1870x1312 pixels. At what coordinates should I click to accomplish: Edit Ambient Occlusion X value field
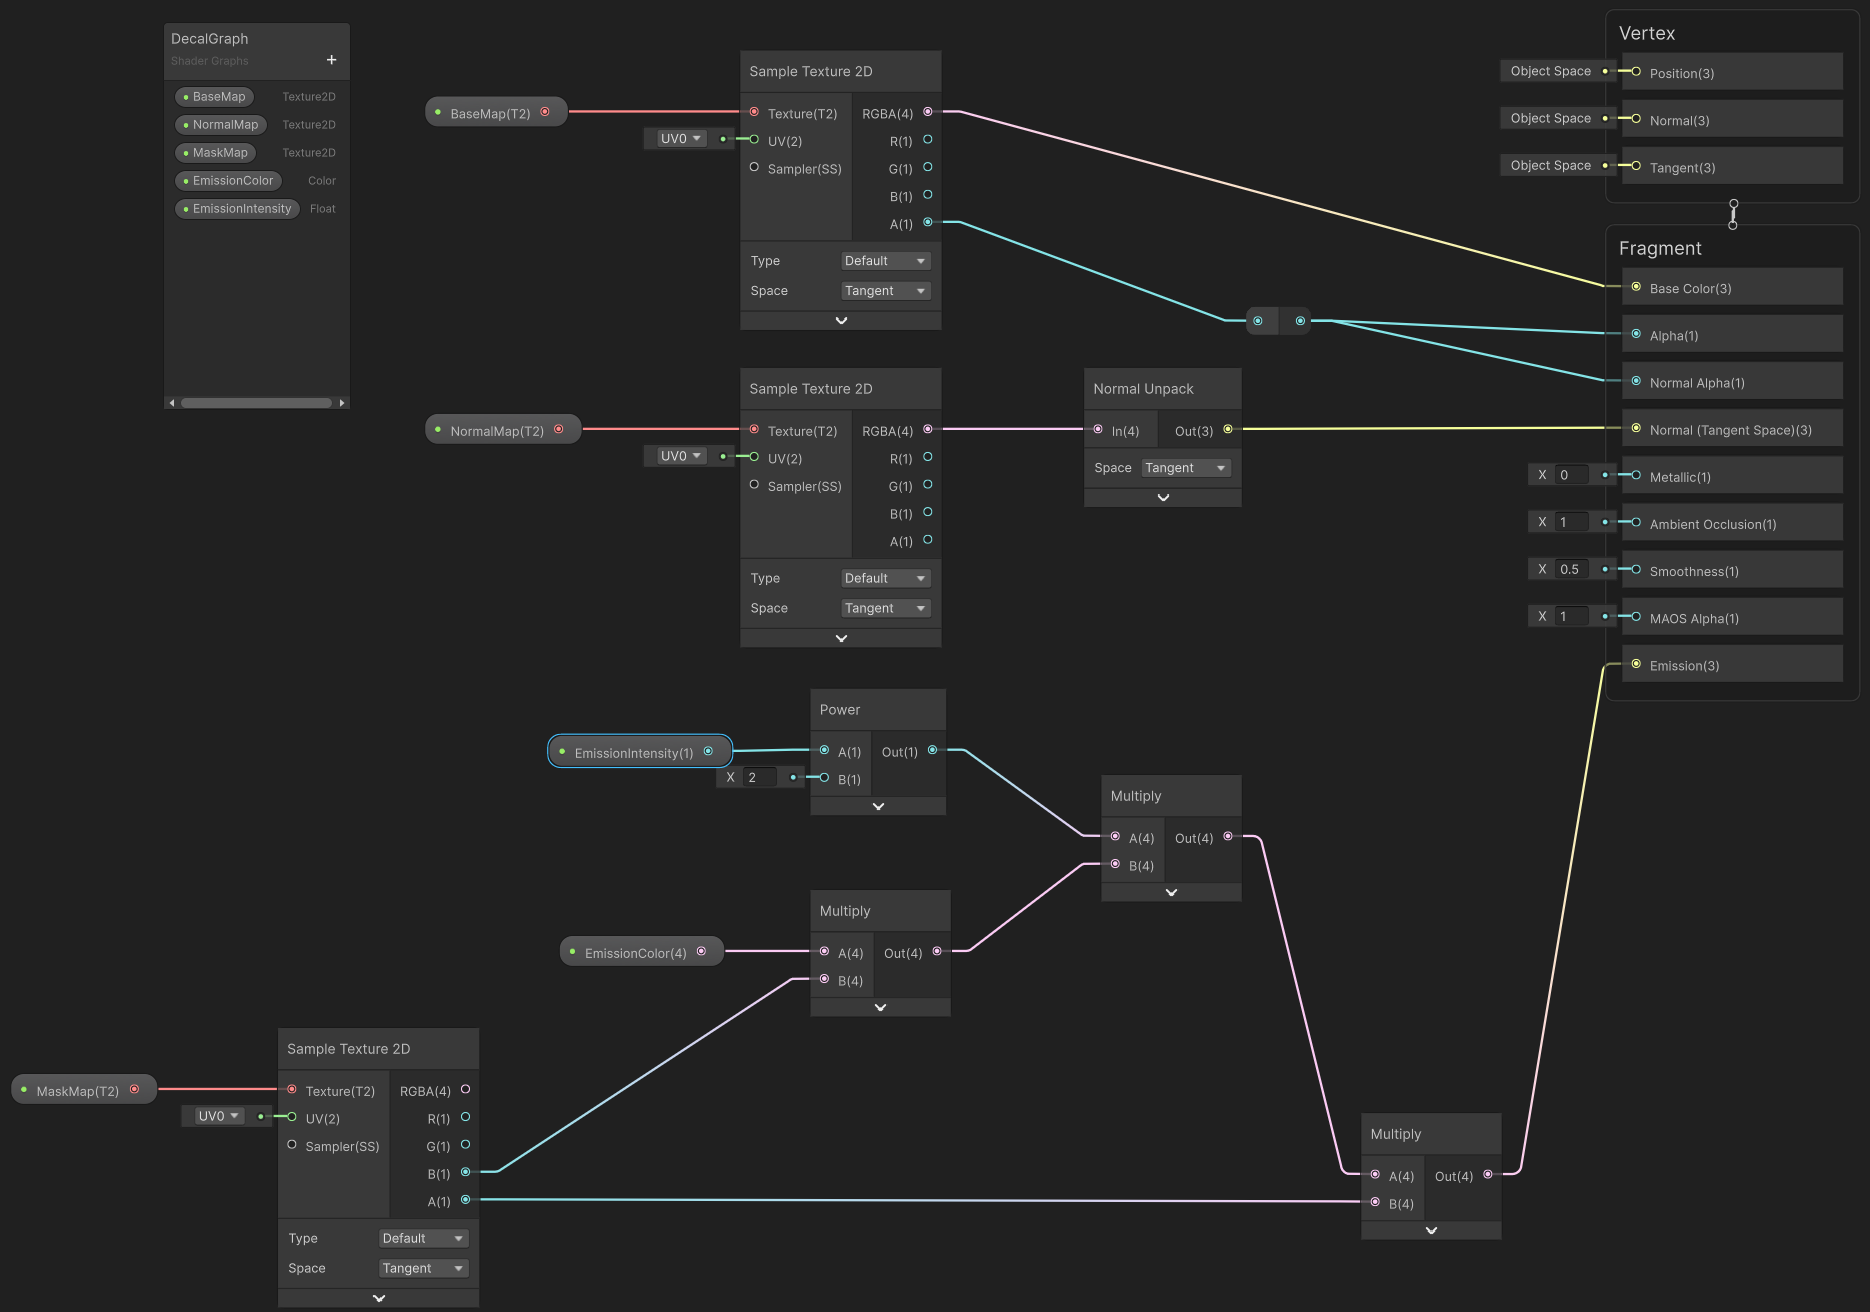1571,522
